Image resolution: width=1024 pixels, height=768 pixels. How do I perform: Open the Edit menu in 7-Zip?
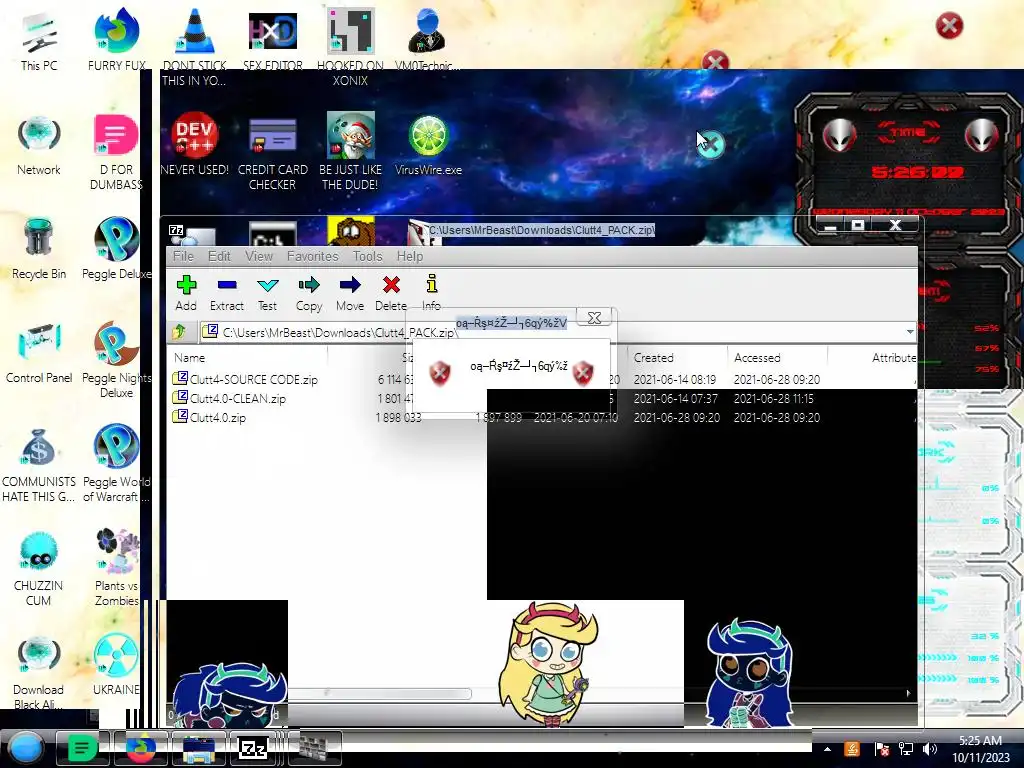pos(219,256)
